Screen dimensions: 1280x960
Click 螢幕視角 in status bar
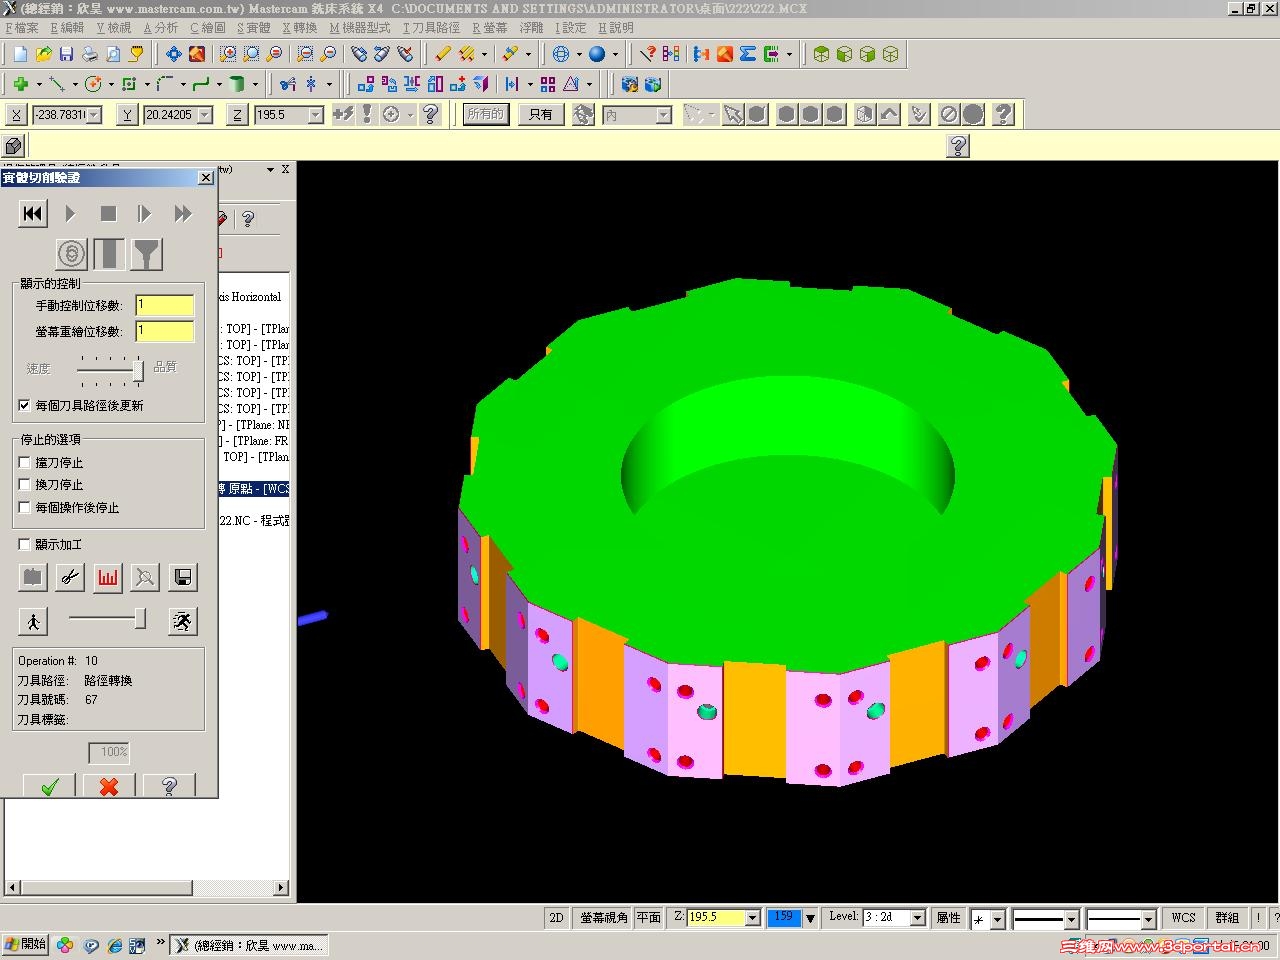click(604, 917)
